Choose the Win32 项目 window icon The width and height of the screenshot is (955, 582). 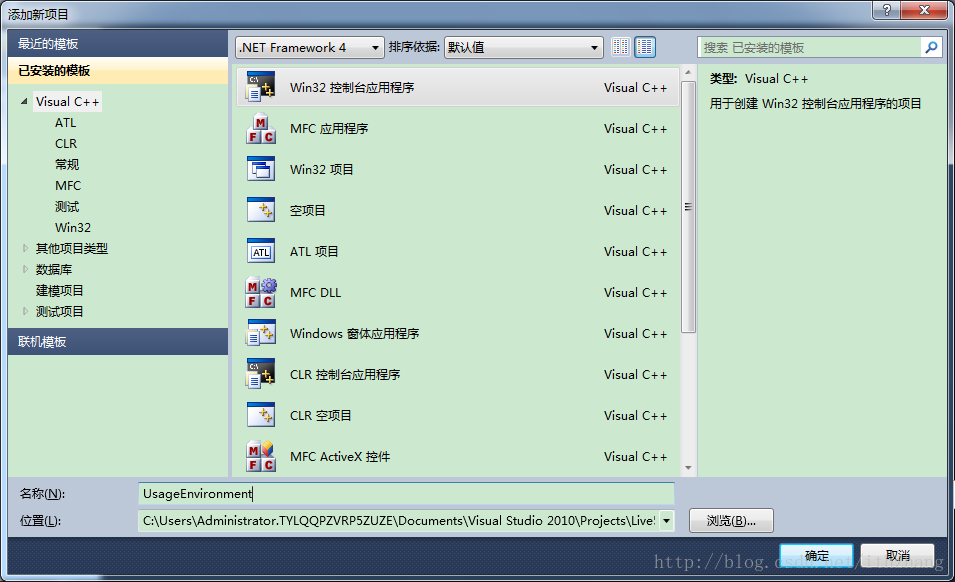(261, 169)
